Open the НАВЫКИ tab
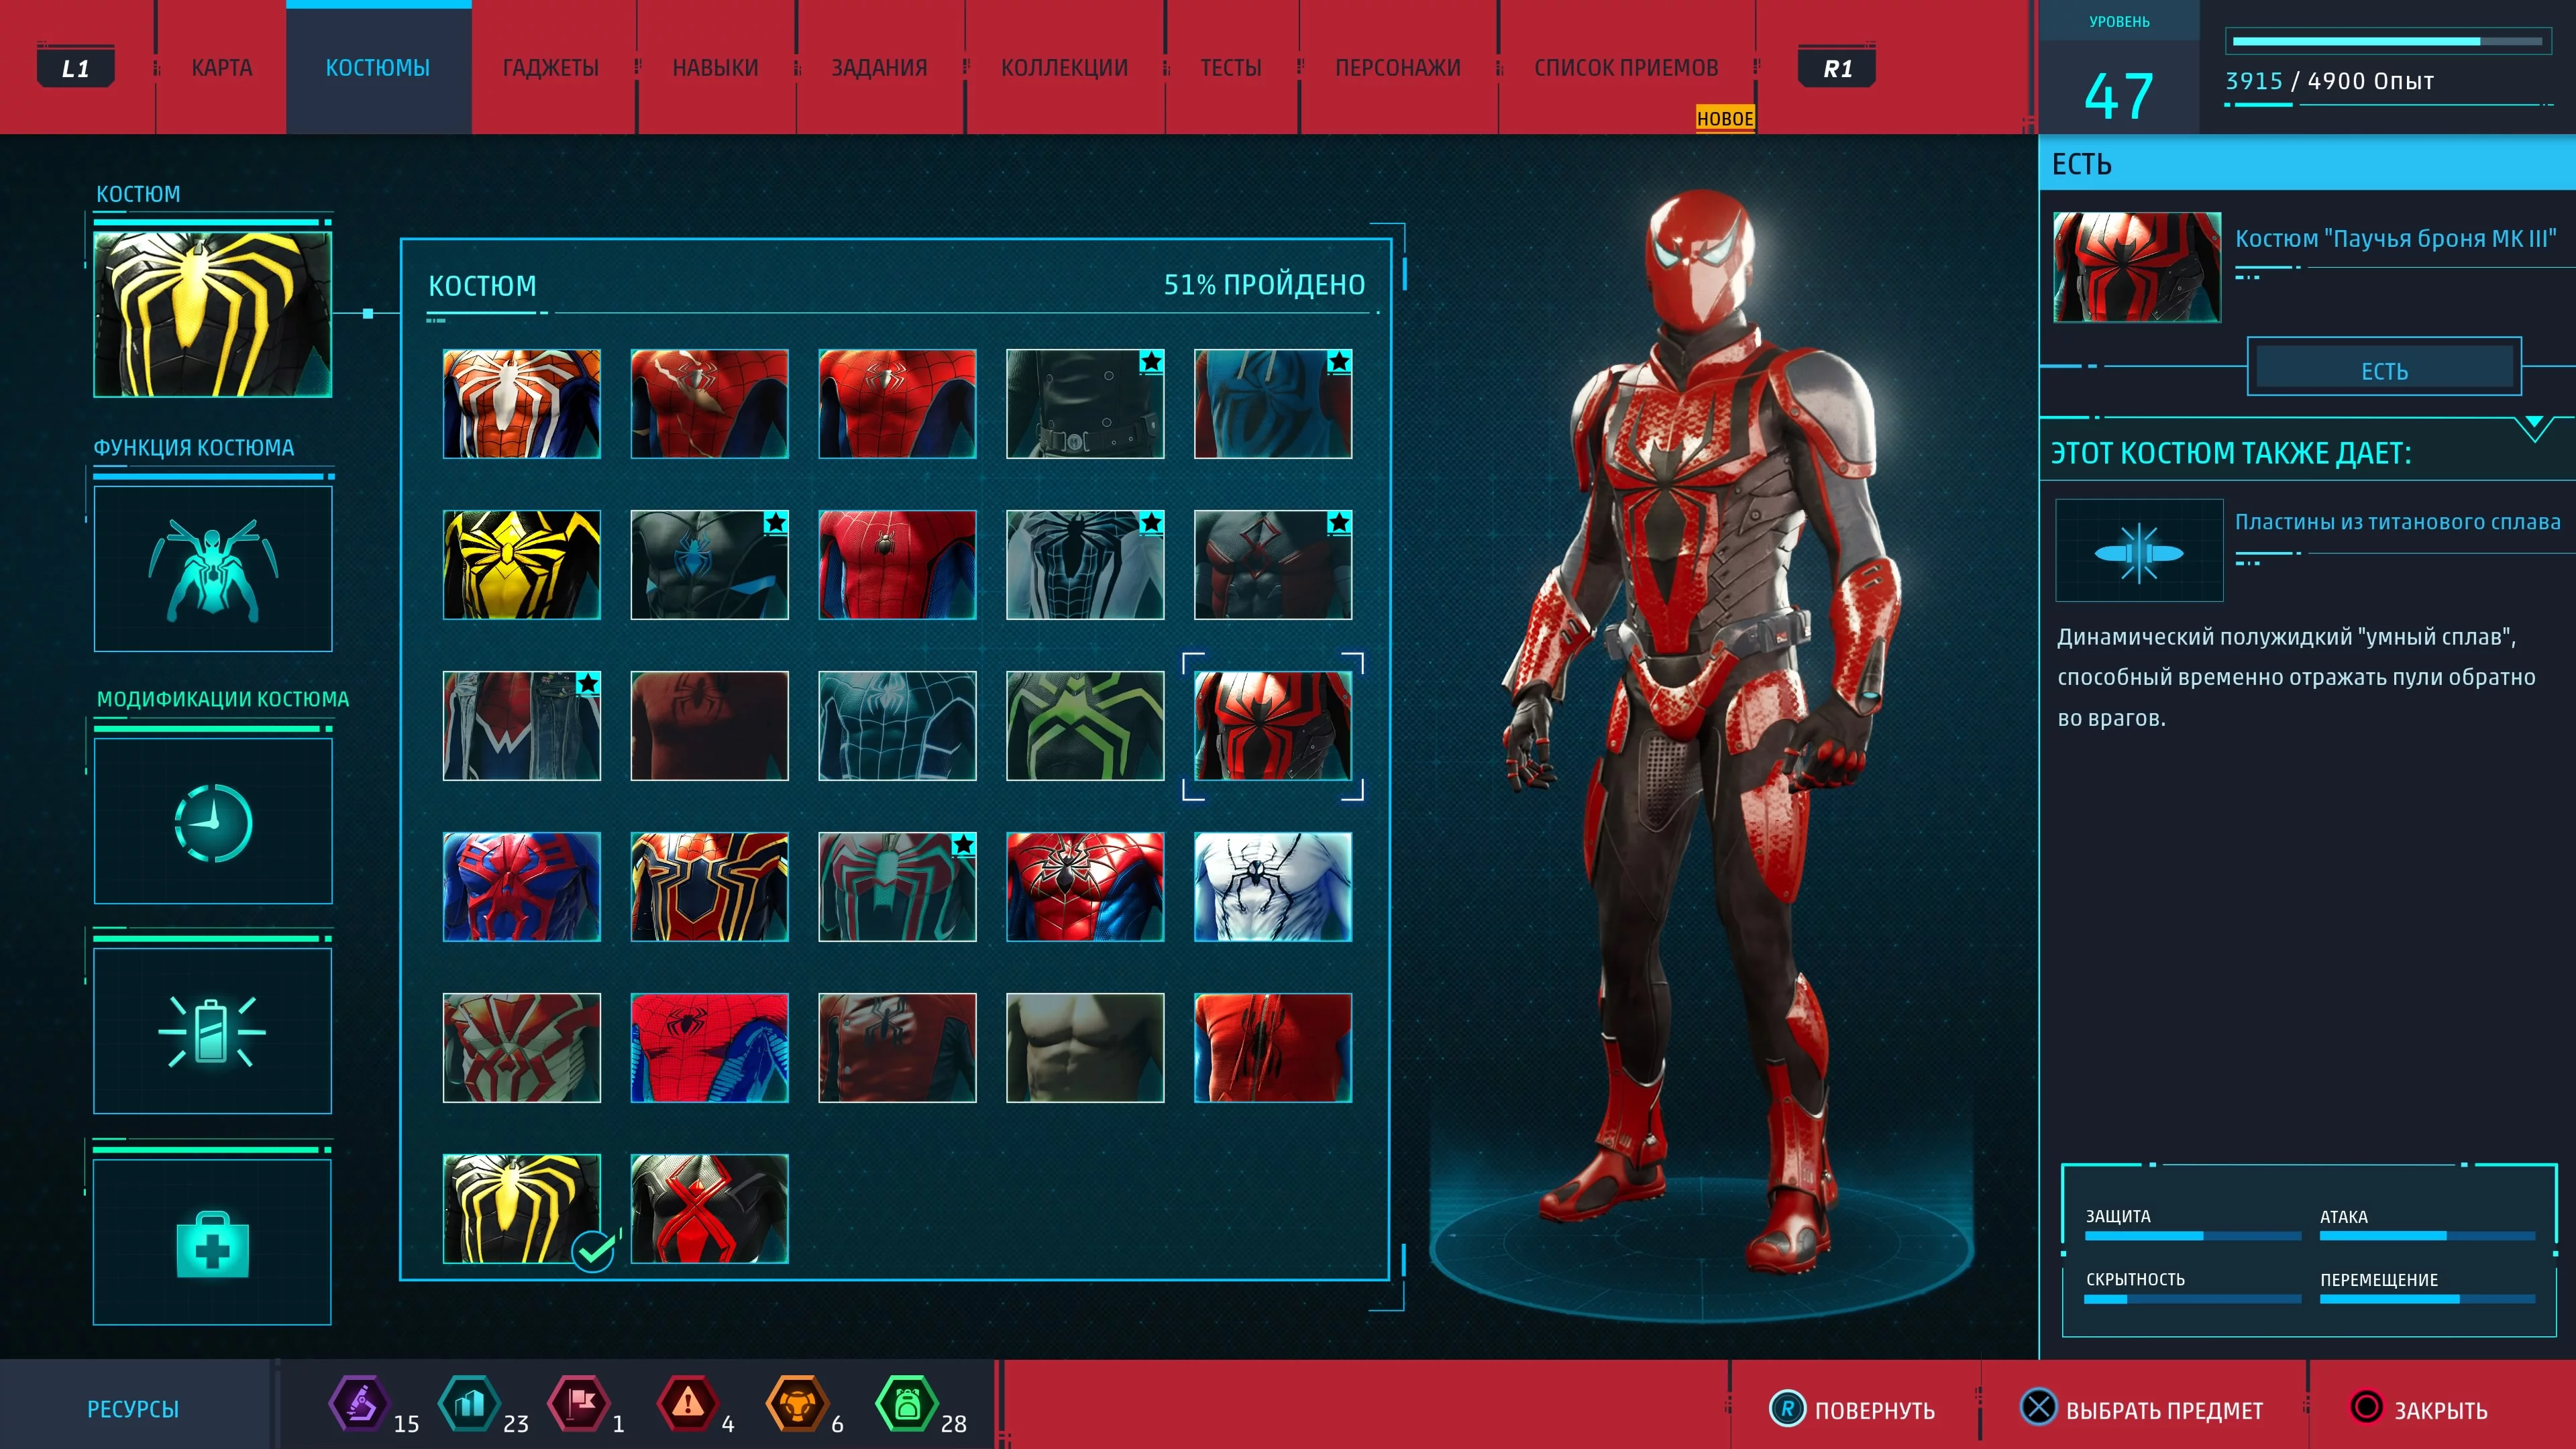Image resolution: width=2576 pixels, height=1449 pixels. tap(715, 68)
